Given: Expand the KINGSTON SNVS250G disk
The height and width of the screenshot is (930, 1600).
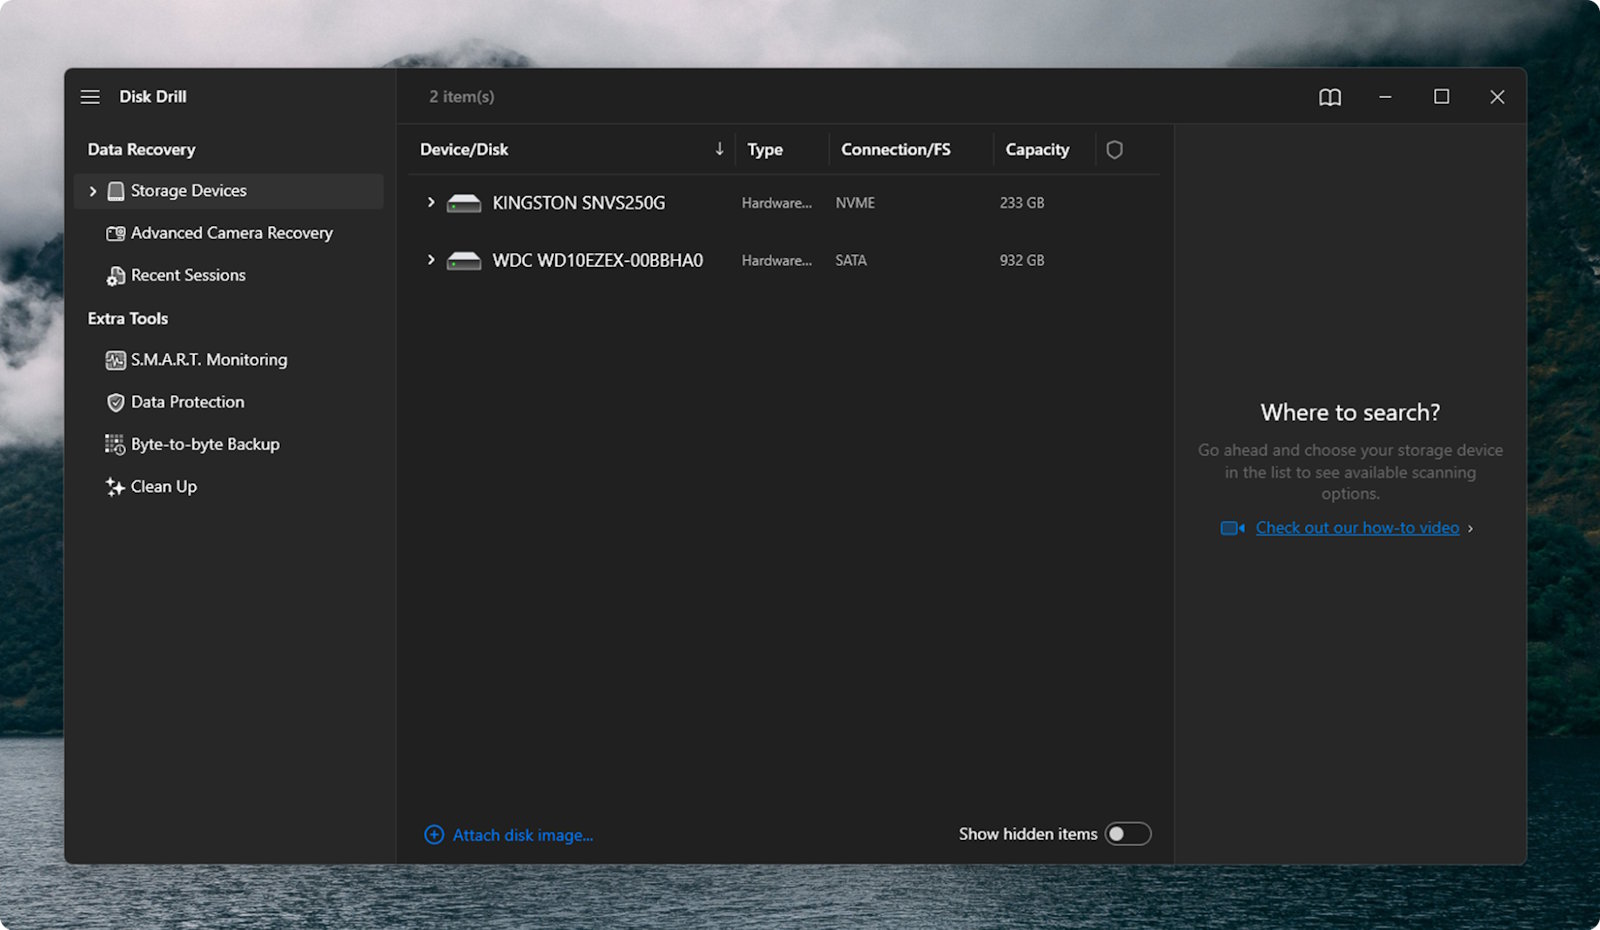Looking at the screenshot, I should 431,203.
